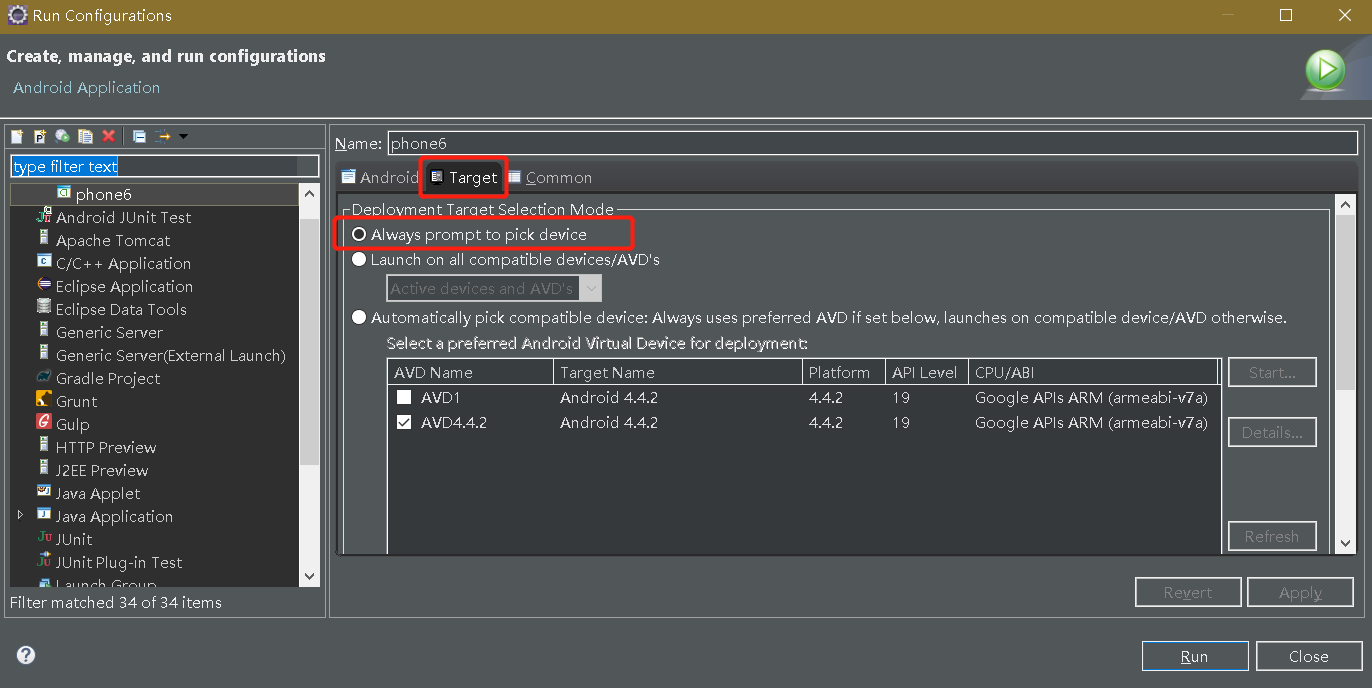Click the Start... AVD button
The height and width of the screenshot is (688, 1372).
pos(1272,372)
